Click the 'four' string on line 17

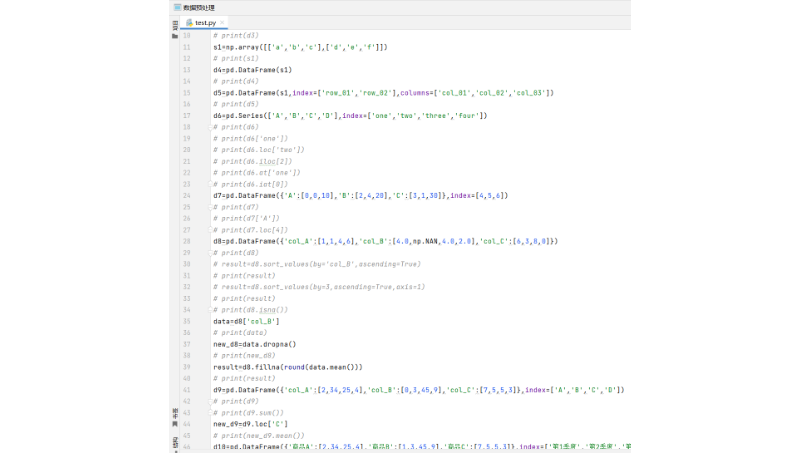pos(467,116)
